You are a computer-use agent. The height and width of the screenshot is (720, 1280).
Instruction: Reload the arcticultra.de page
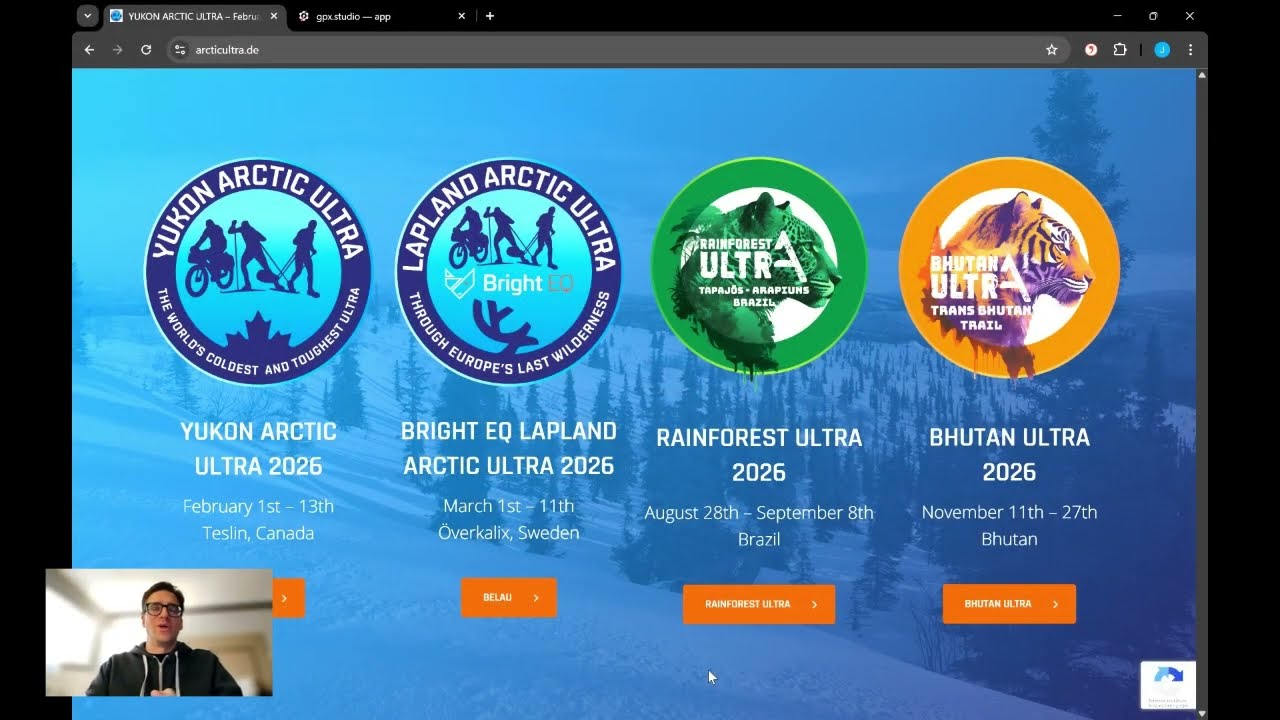click(x=146, y=50)
